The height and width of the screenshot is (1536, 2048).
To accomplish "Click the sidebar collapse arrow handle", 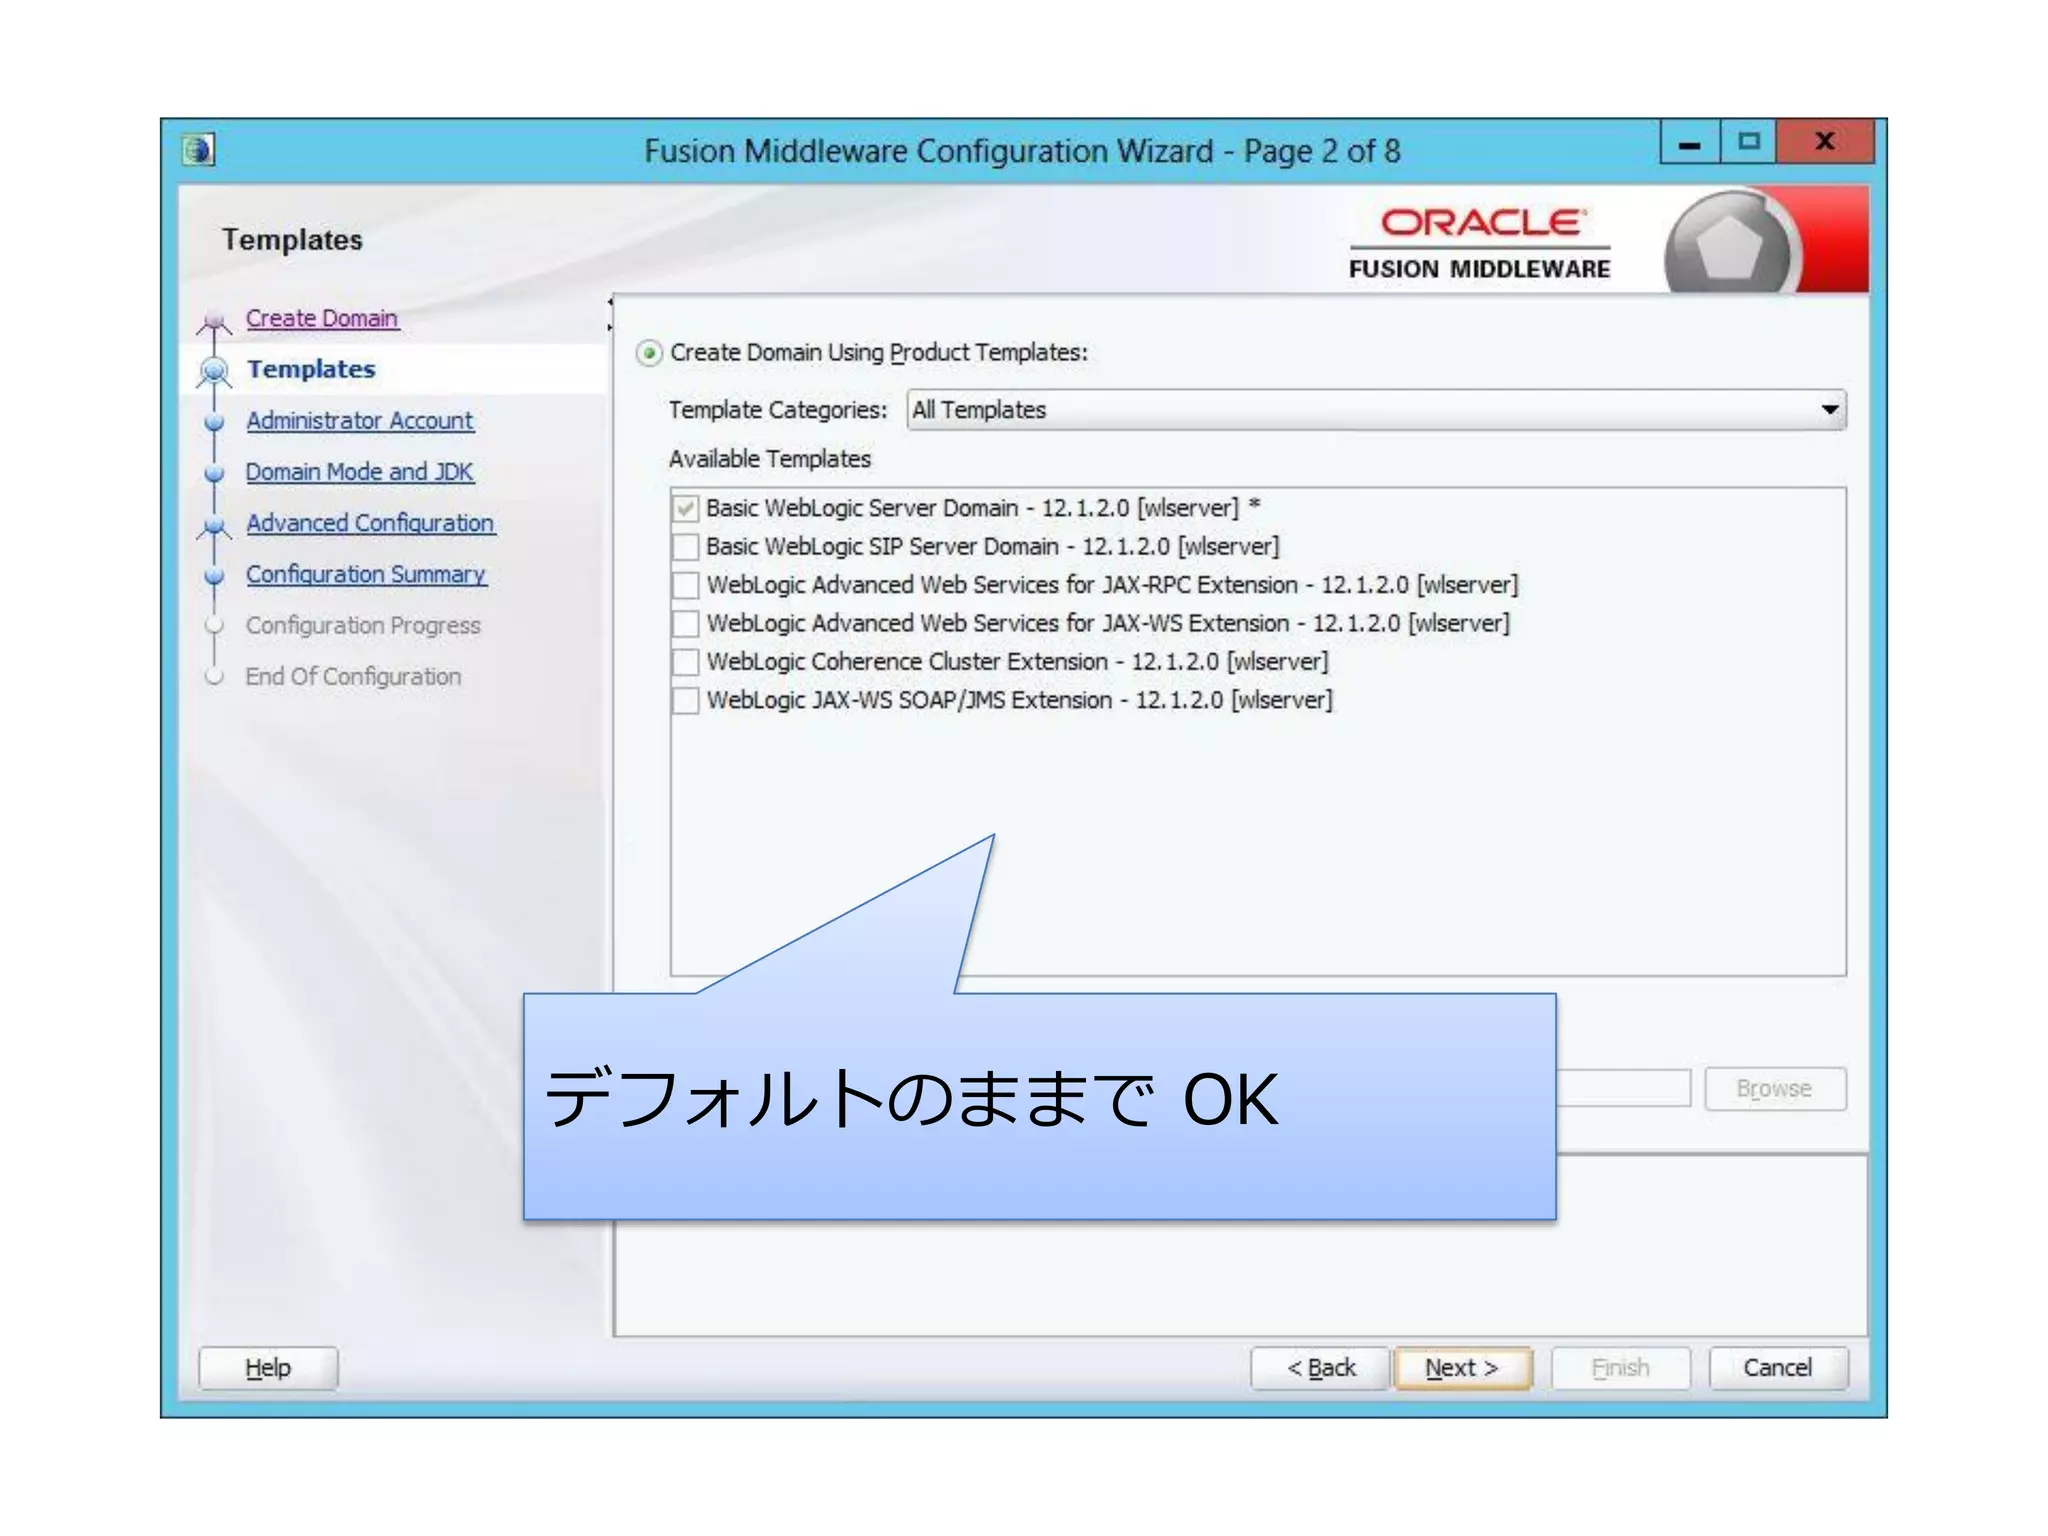I will coord(610,314).
